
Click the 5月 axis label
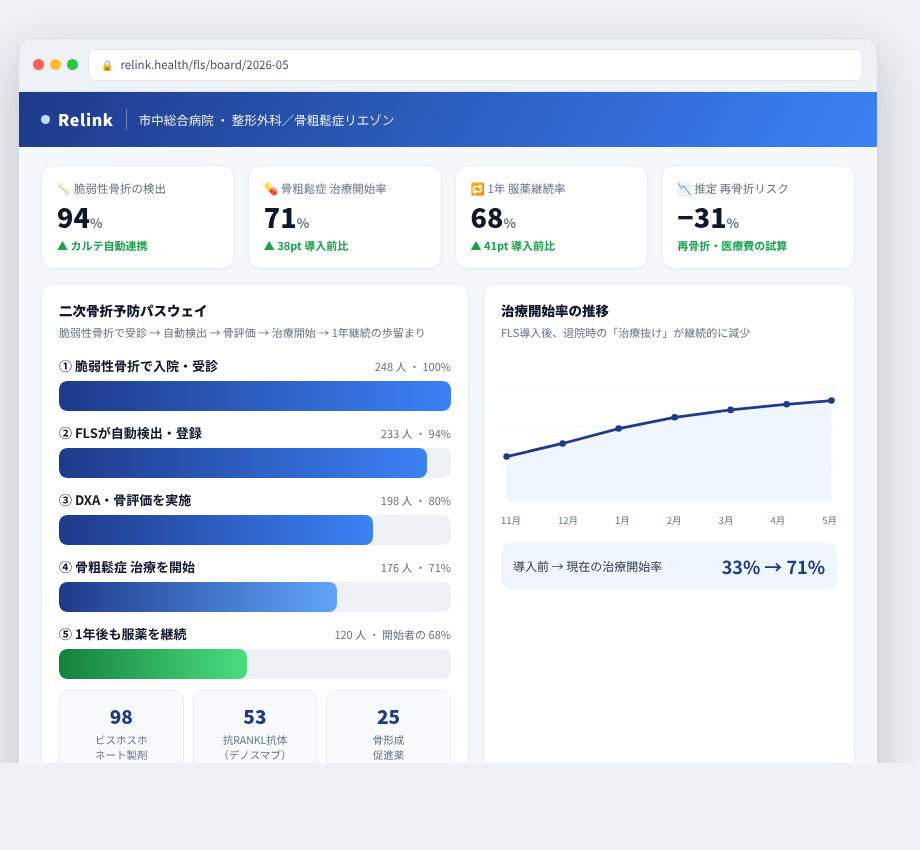829,520
